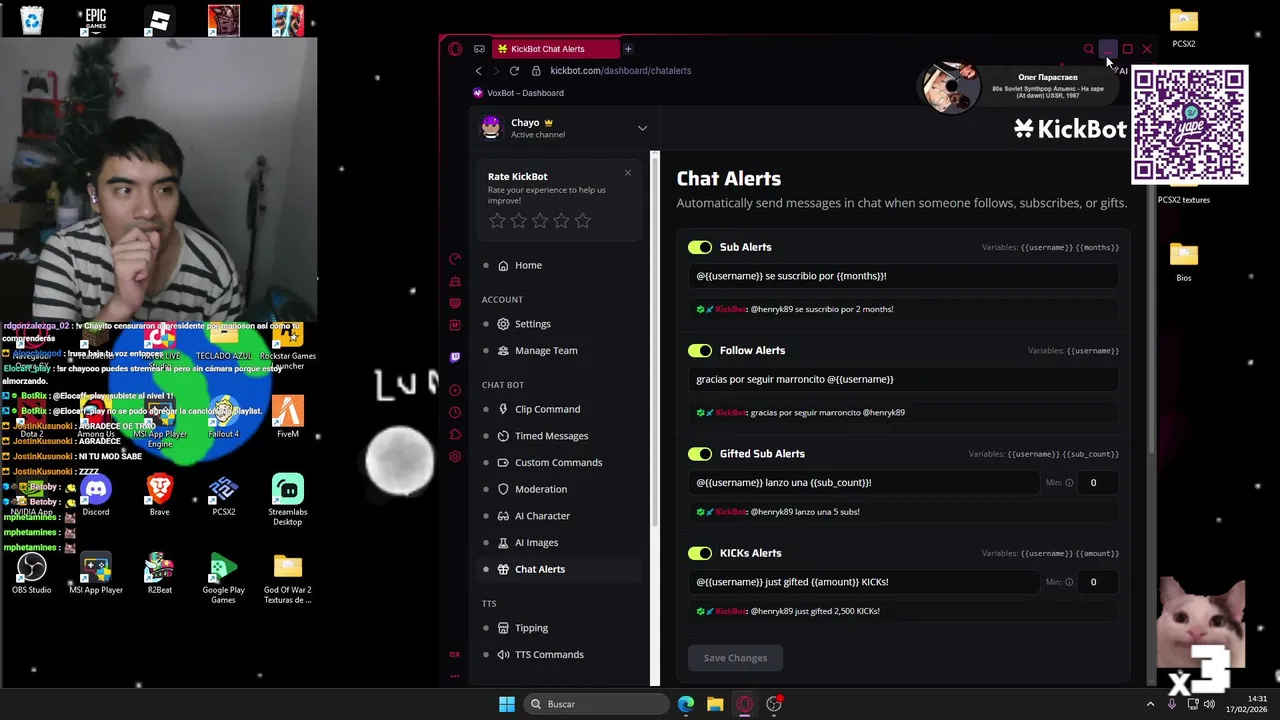
Task: Select the Brave desktop icon
Action: 160,495
